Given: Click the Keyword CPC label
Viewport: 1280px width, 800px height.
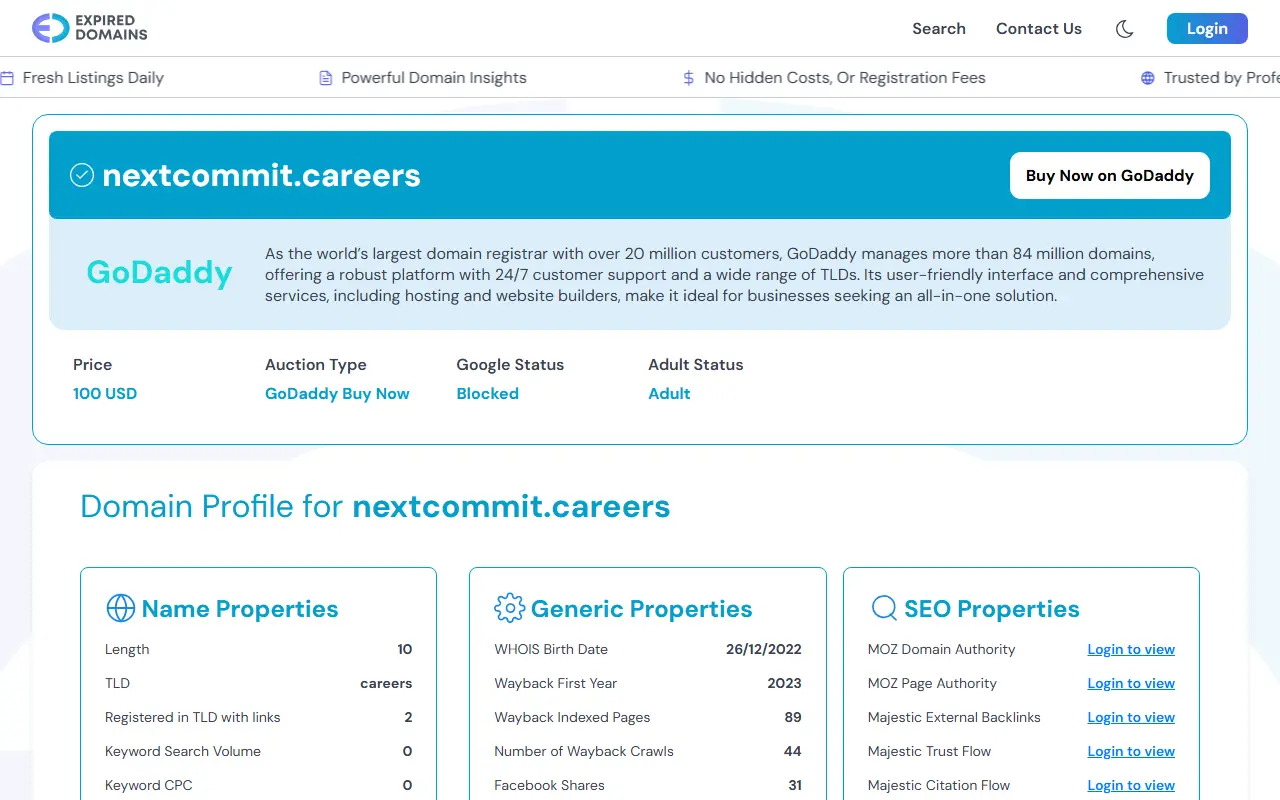Looking at the screenshot, I should [149, 785].
